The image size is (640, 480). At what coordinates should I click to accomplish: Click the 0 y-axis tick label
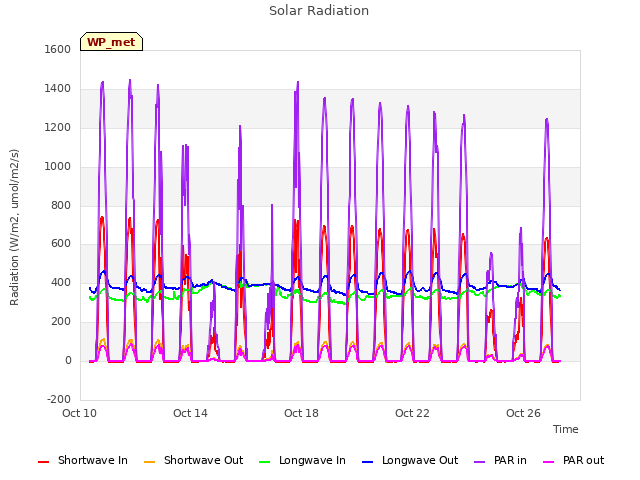point(68,361)
